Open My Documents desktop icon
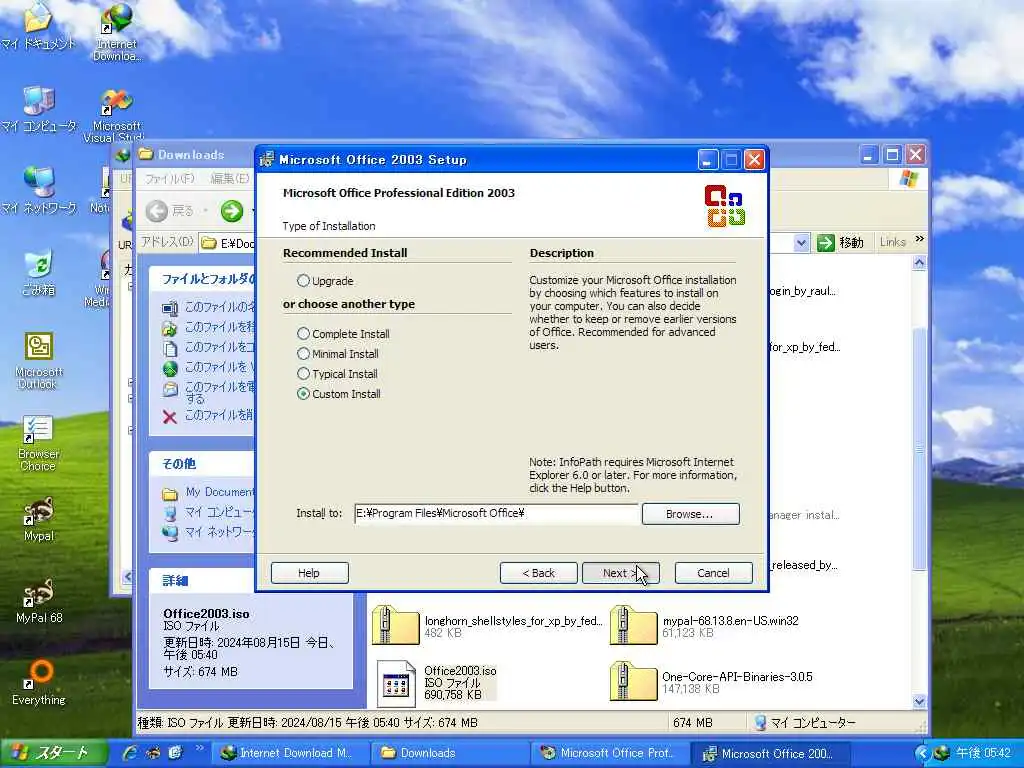 click(x=39, y=27)
